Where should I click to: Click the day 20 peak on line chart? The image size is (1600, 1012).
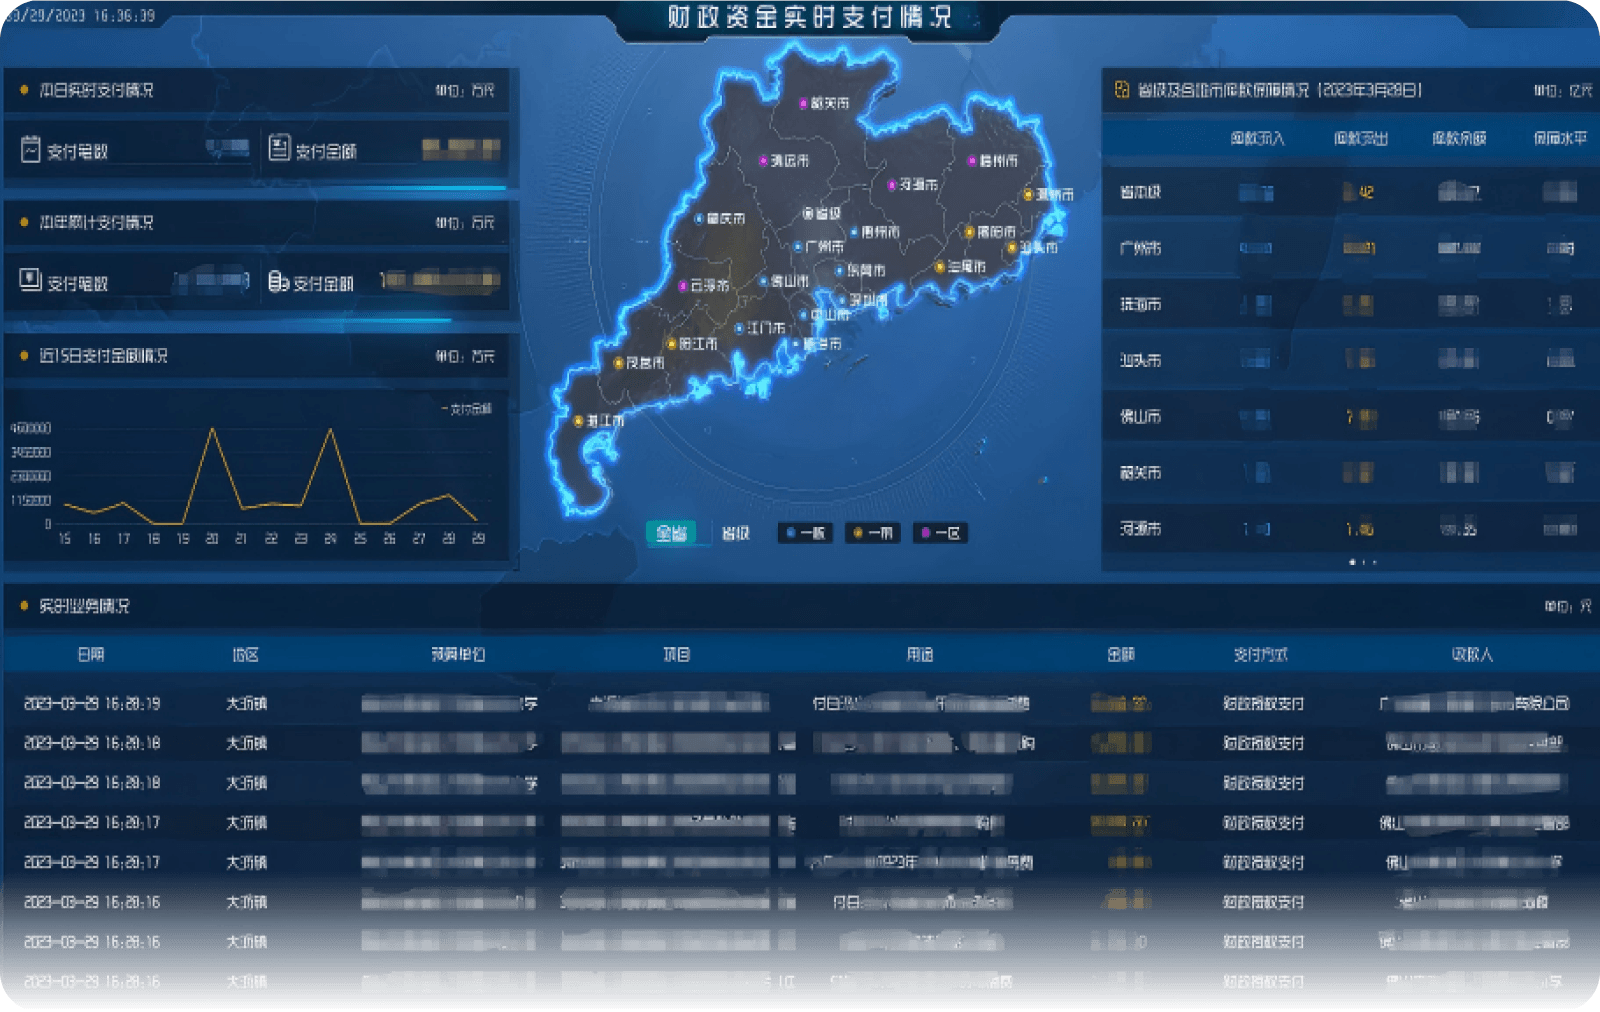point(212,429)
